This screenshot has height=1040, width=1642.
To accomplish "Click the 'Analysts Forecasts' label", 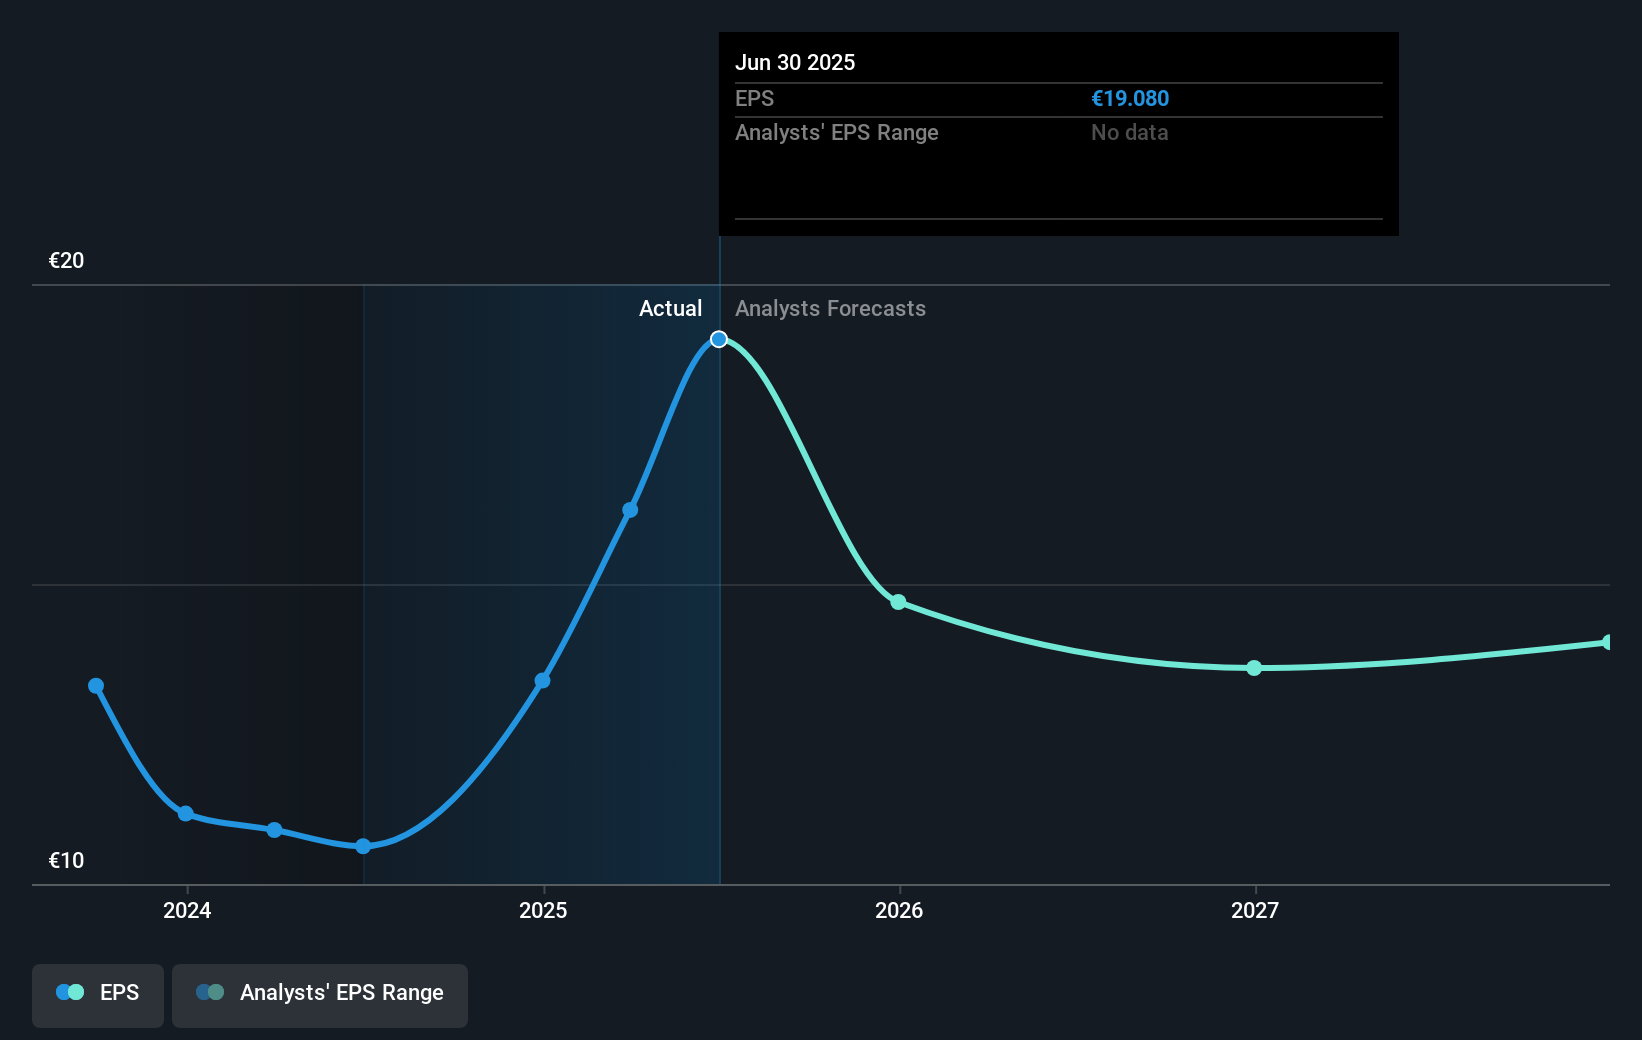I will click(x=830, y=309).
